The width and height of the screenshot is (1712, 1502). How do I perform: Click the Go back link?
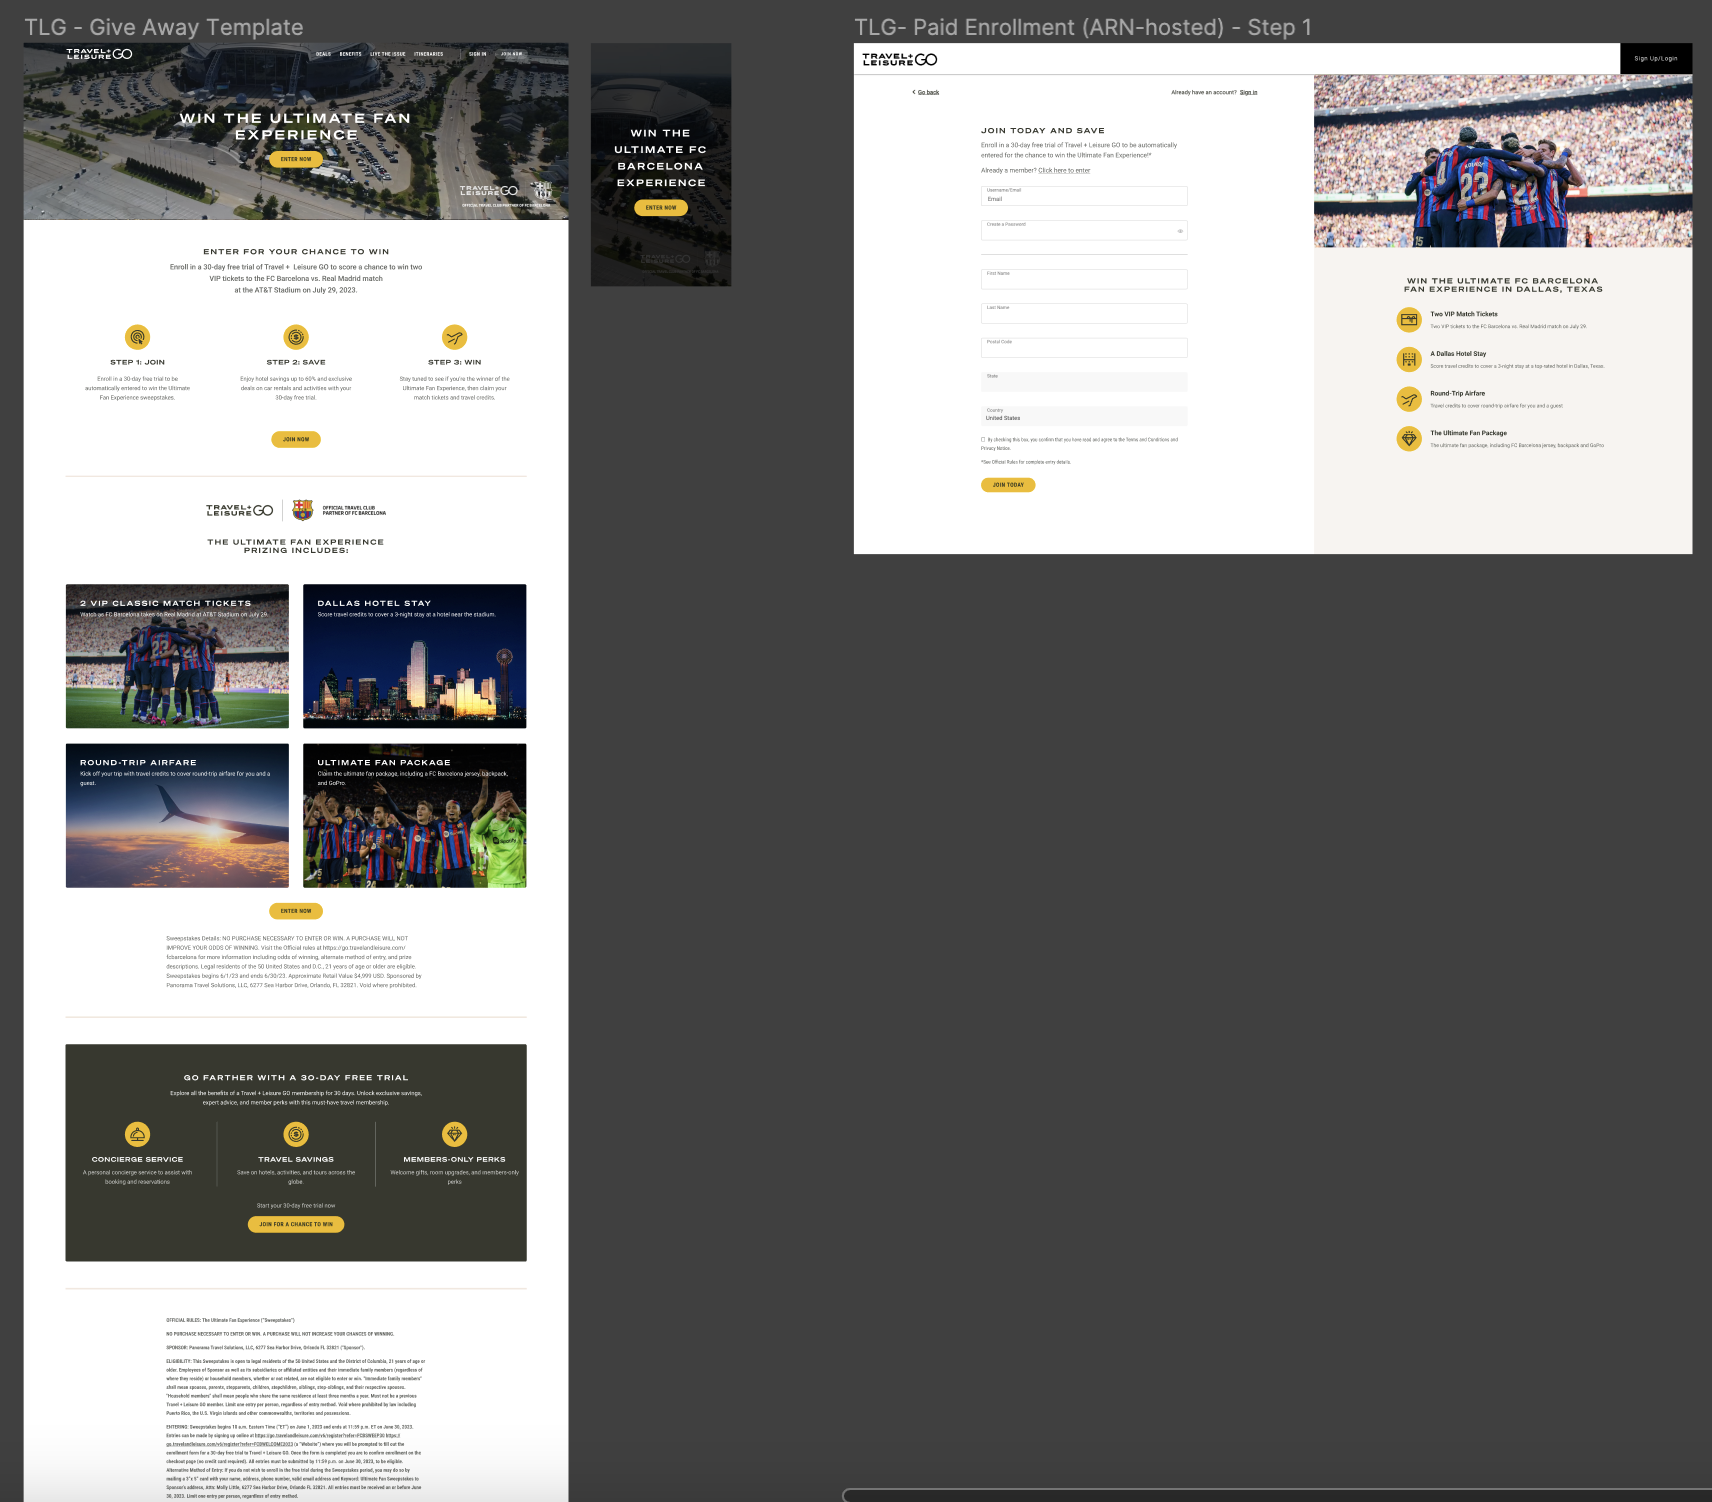928,92
